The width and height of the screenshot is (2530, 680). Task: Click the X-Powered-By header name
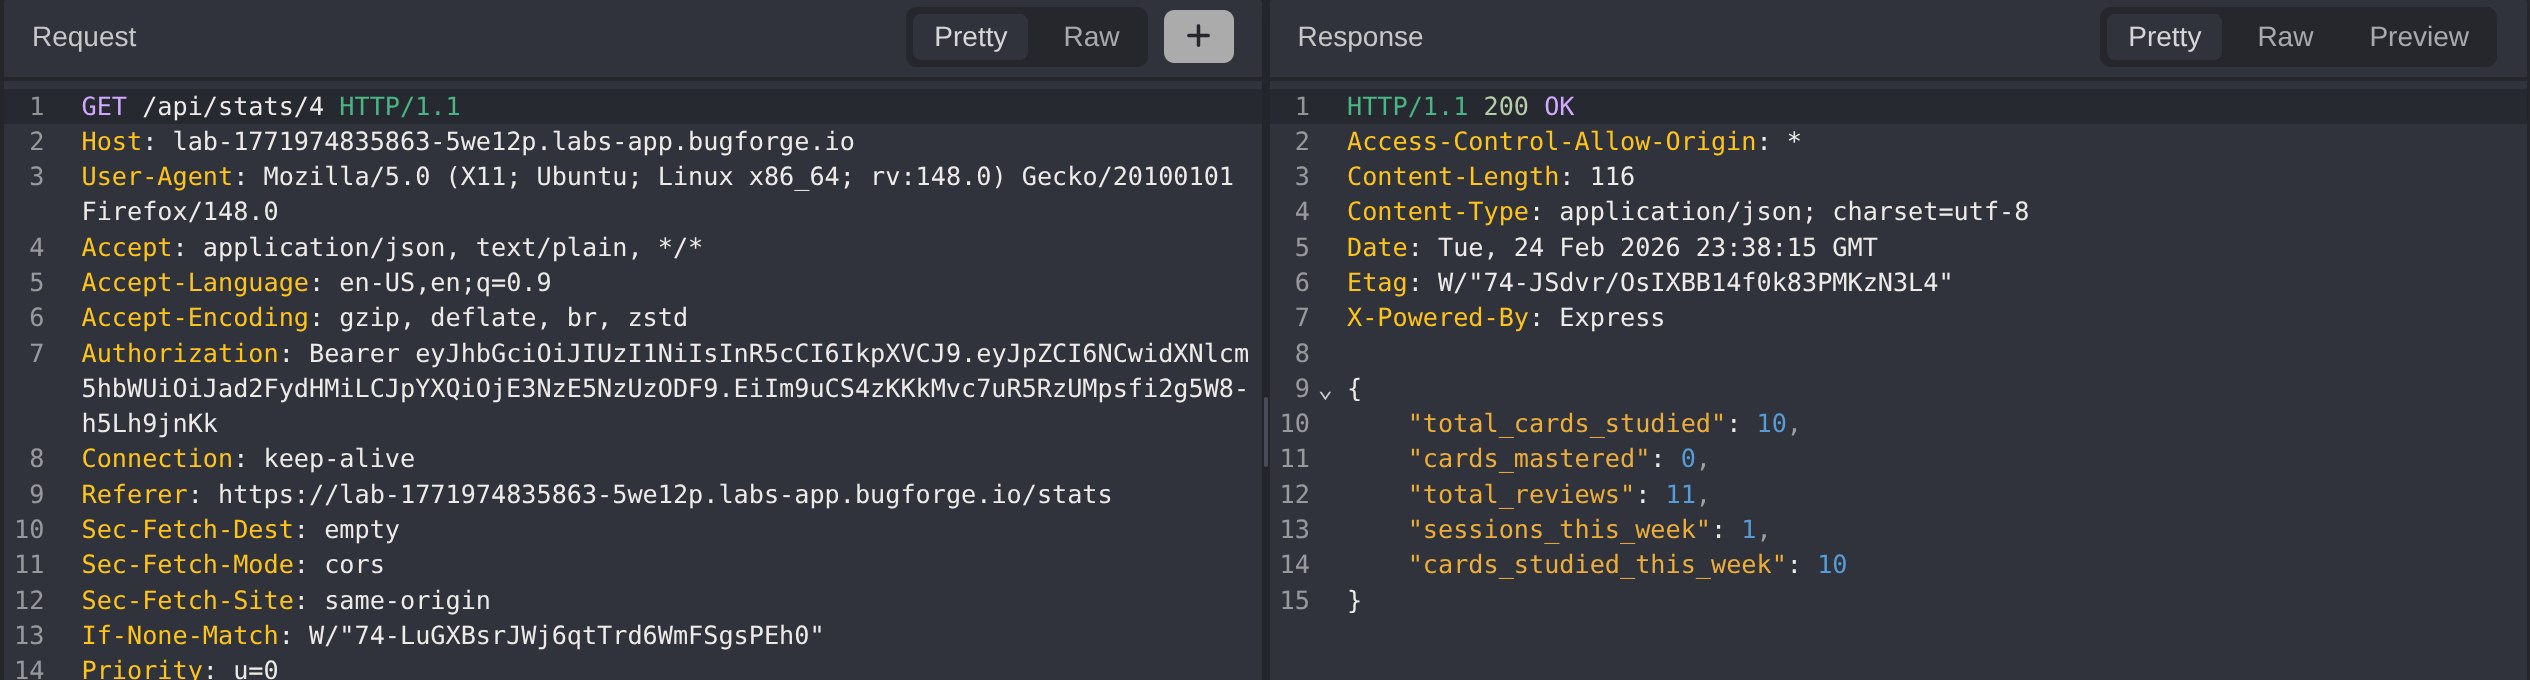pos(1437,318)
